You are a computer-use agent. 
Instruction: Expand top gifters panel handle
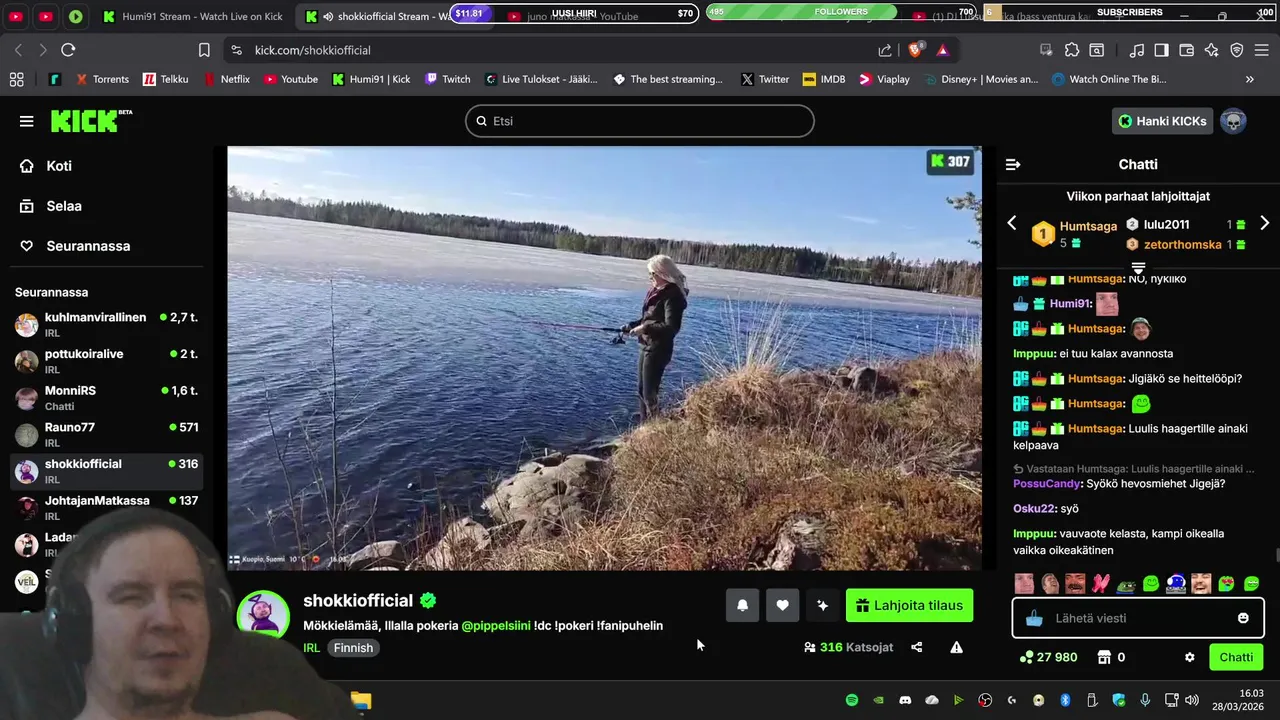click(1138, 267)
